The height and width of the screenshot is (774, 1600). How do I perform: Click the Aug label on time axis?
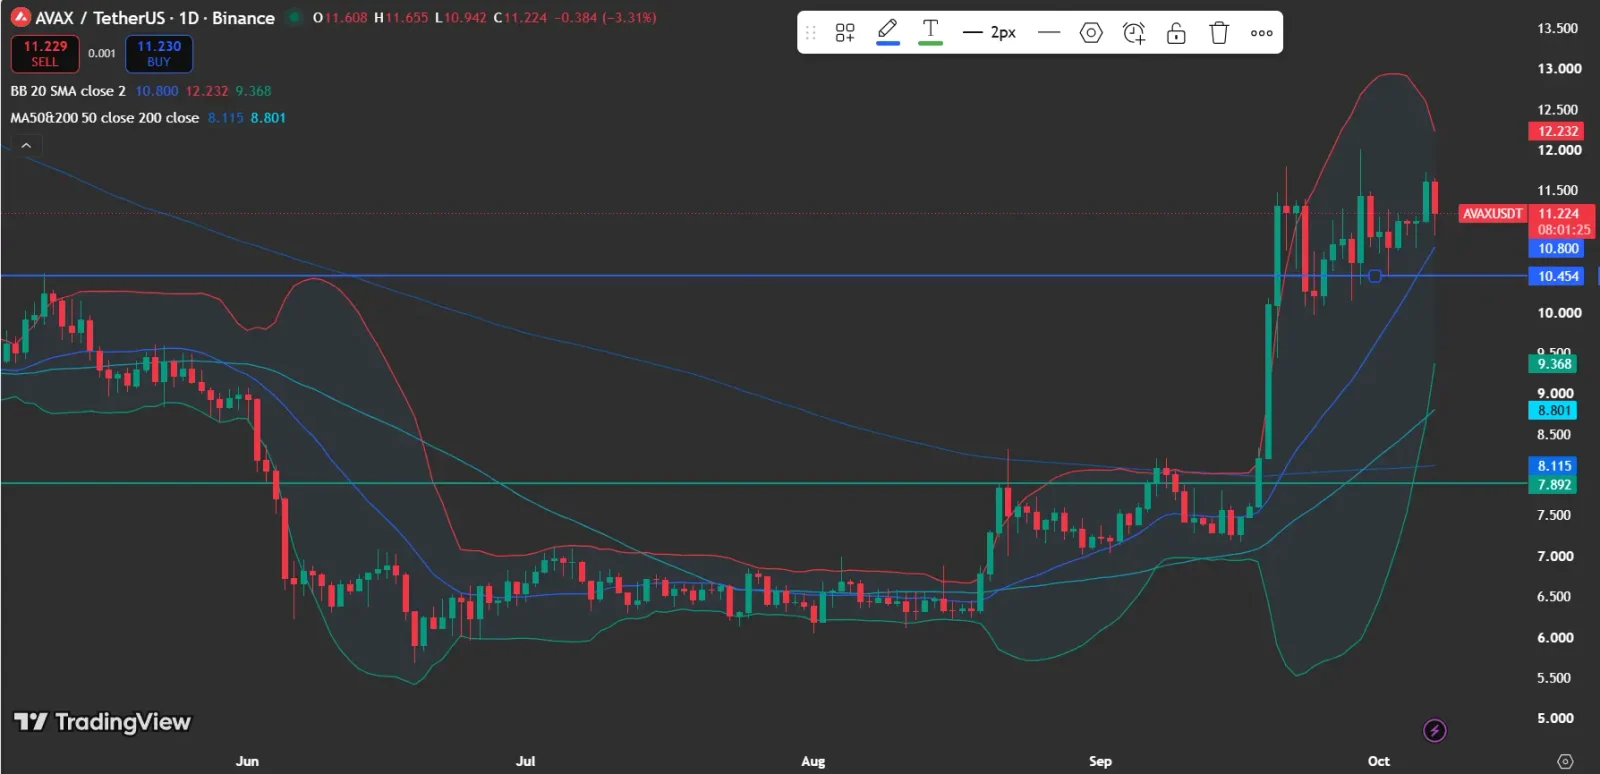(813, 761)
